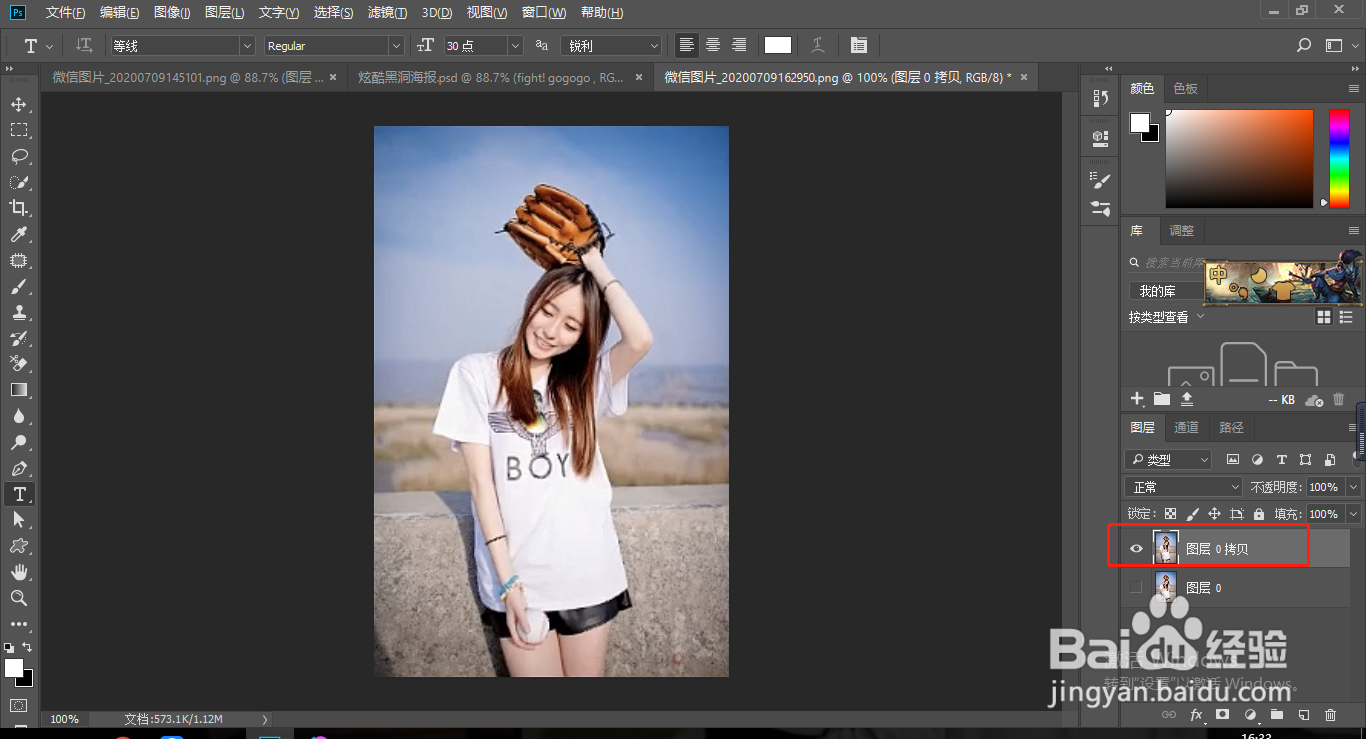Select the Pen tool
Image resolution: width=1366 pixels, height=739 pixels.
tap(19, 468)
